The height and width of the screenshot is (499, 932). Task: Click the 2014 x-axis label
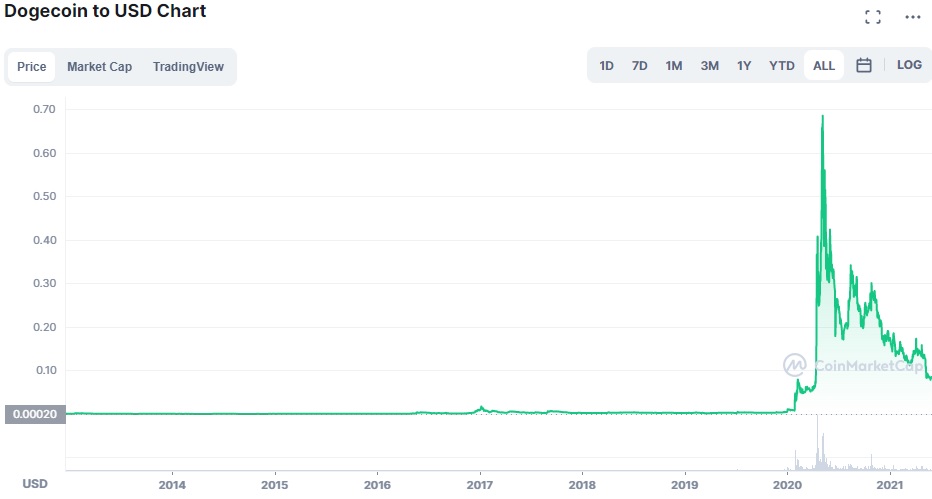tap(172, 485)
